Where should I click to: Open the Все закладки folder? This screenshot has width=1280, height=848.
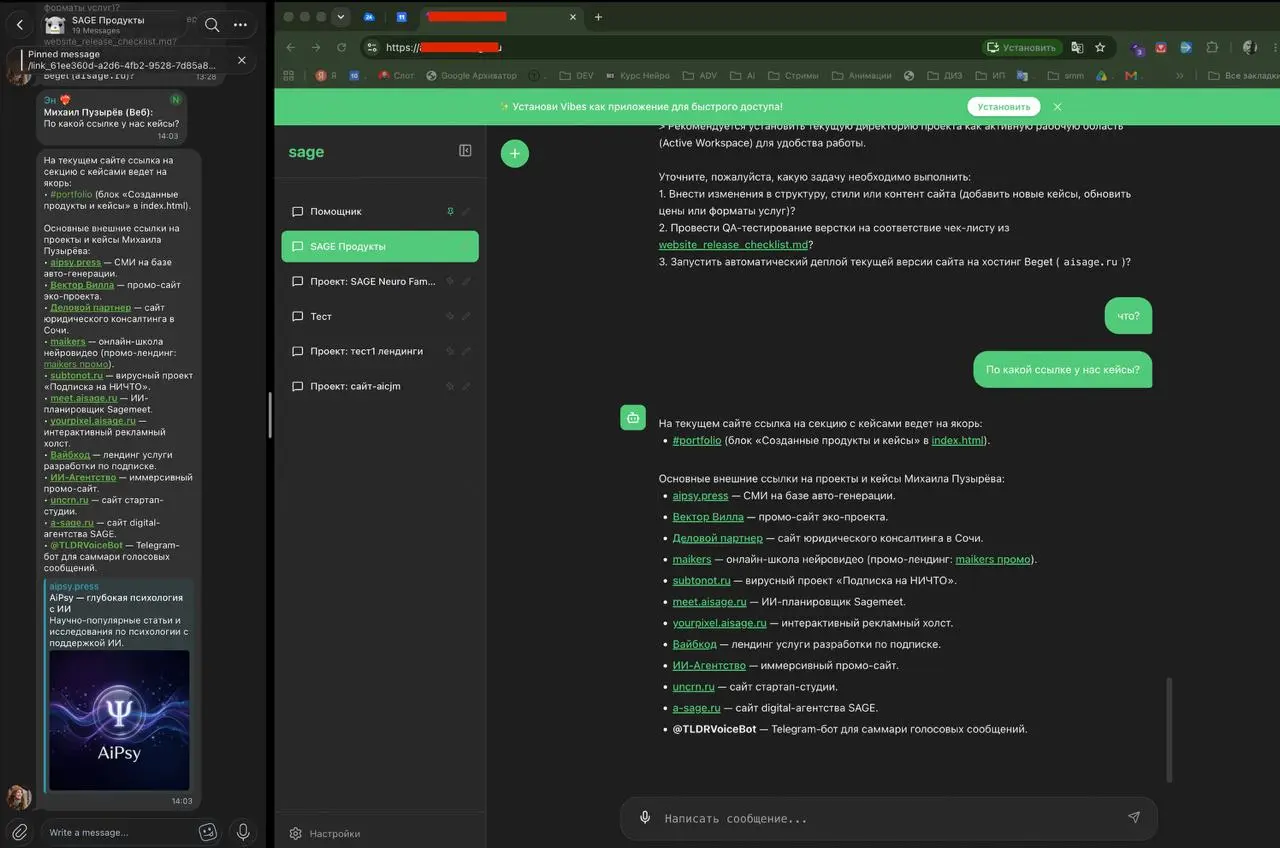(1243, 75)
